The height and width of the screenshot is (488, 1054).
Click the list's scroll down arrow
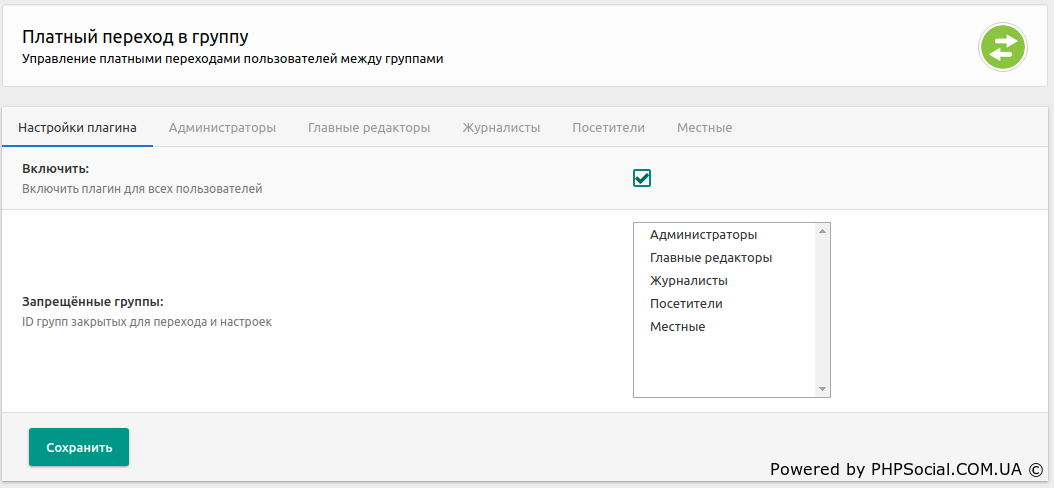(x=822, y=388)
